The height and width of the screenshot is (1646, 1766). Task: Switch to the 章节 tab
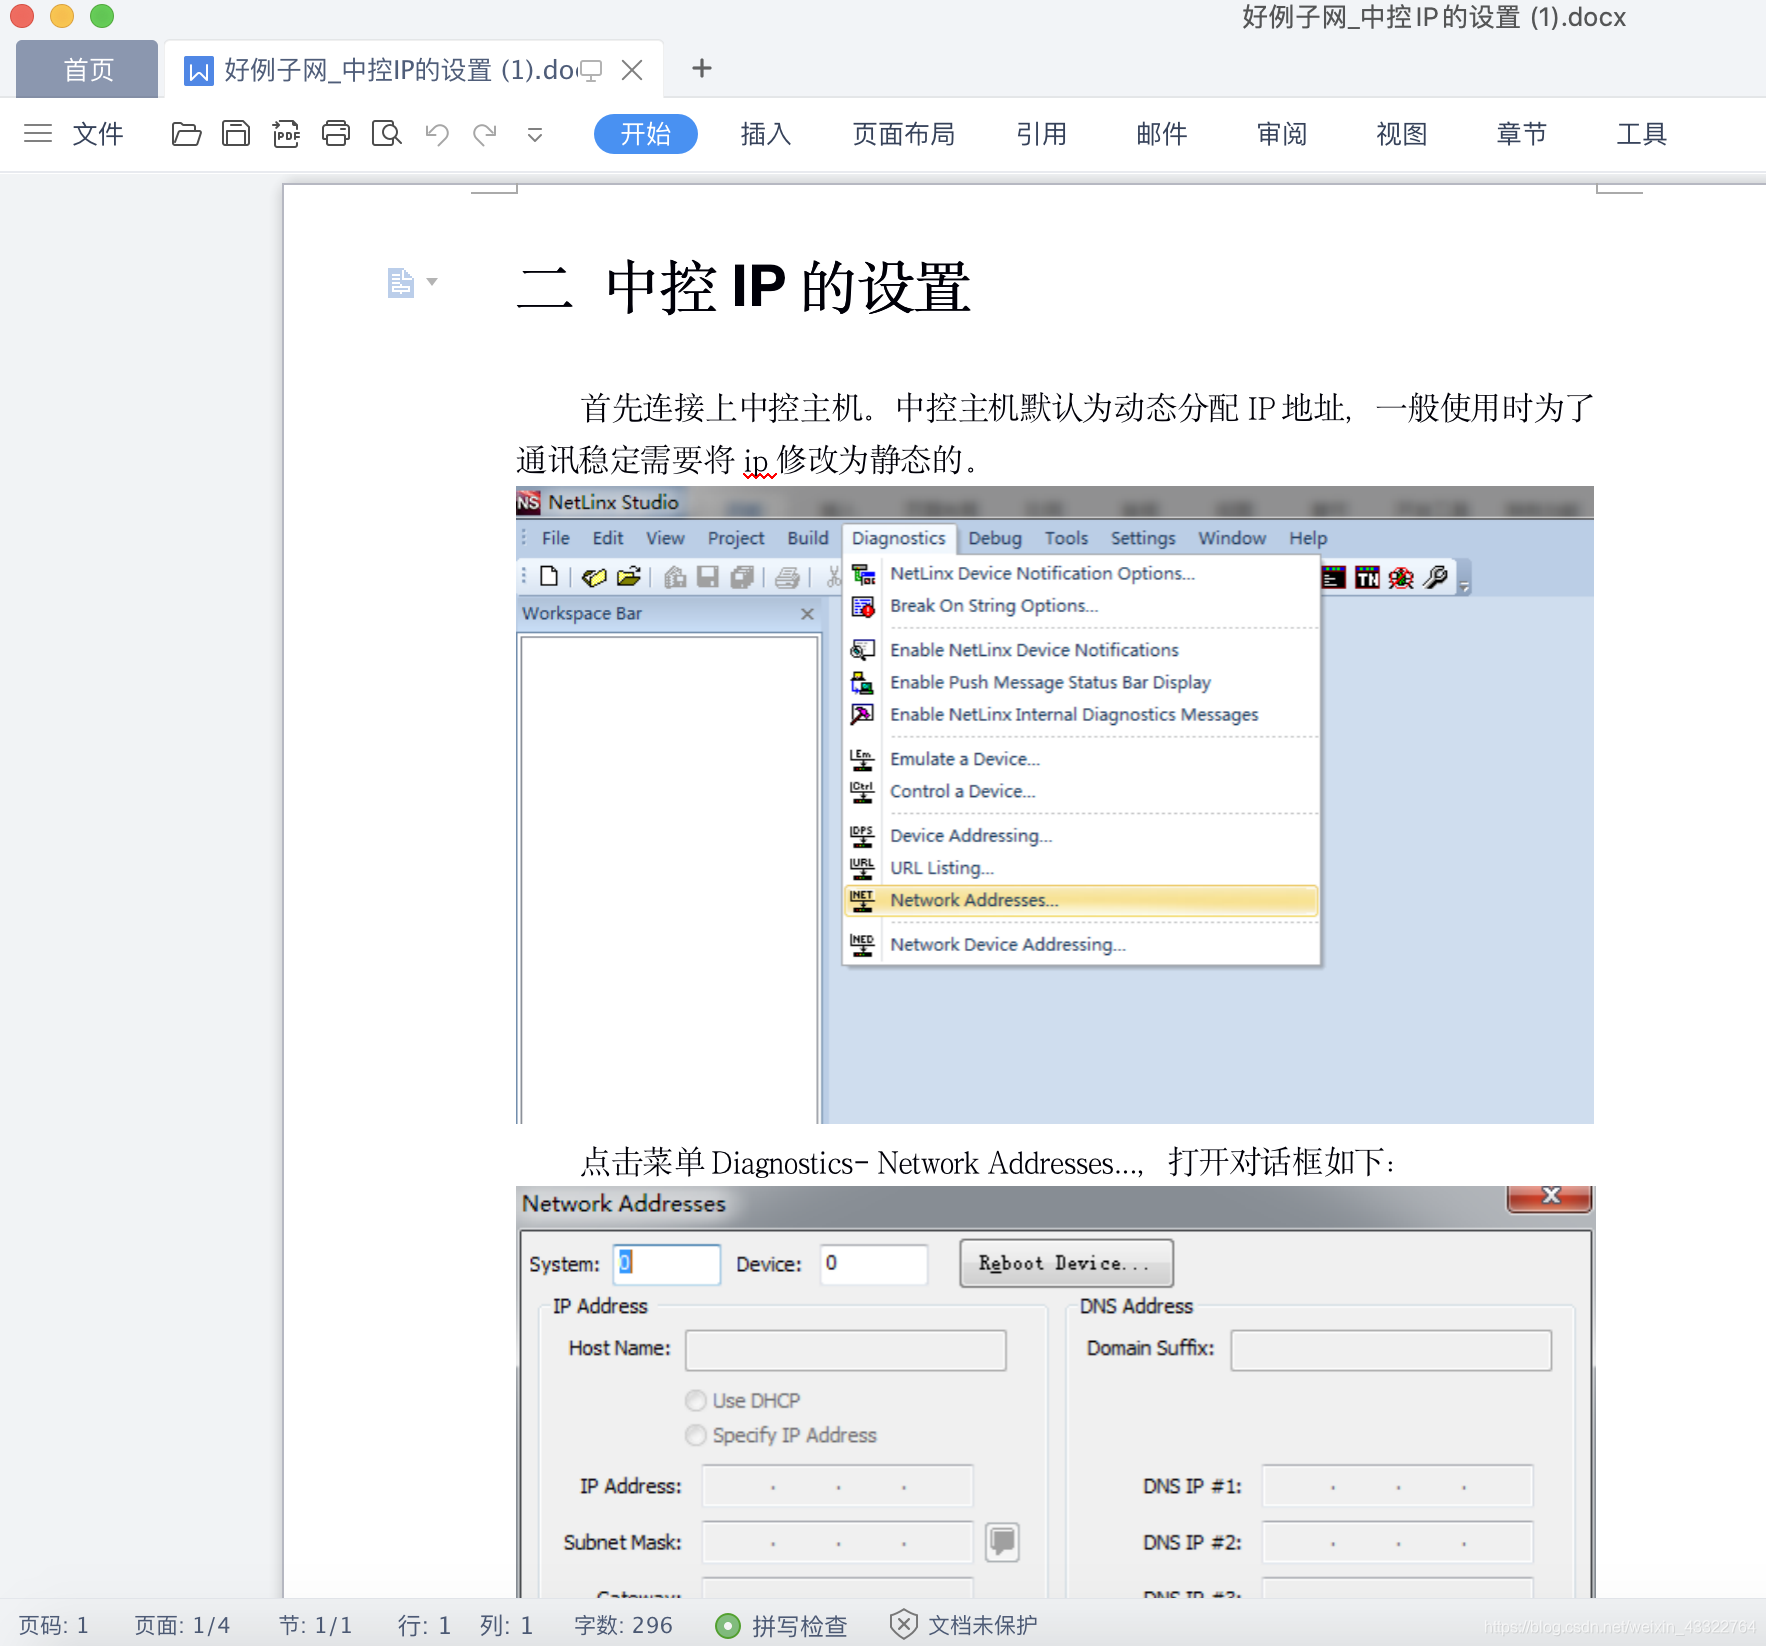pos(1522,134)
